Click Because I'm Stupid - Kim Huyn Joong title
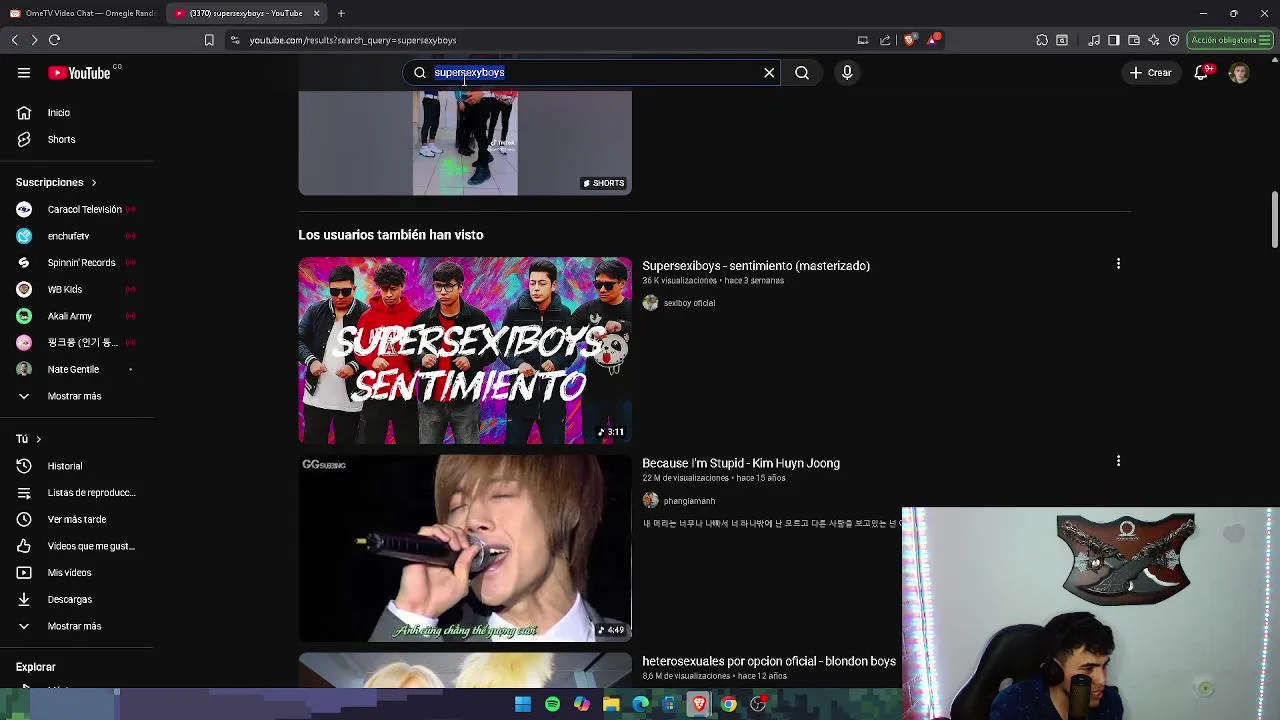Screen dimensions: 1280x720 tap(741, 463)
